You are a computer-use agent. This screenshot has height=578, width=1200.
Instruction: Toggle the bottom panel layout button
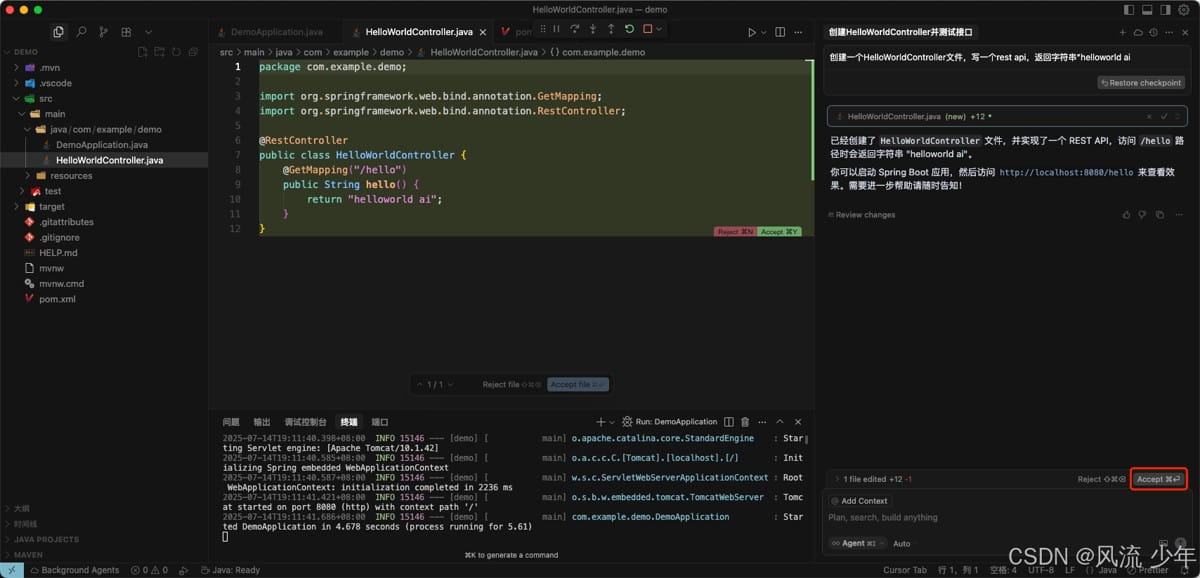coord(1146,9)
